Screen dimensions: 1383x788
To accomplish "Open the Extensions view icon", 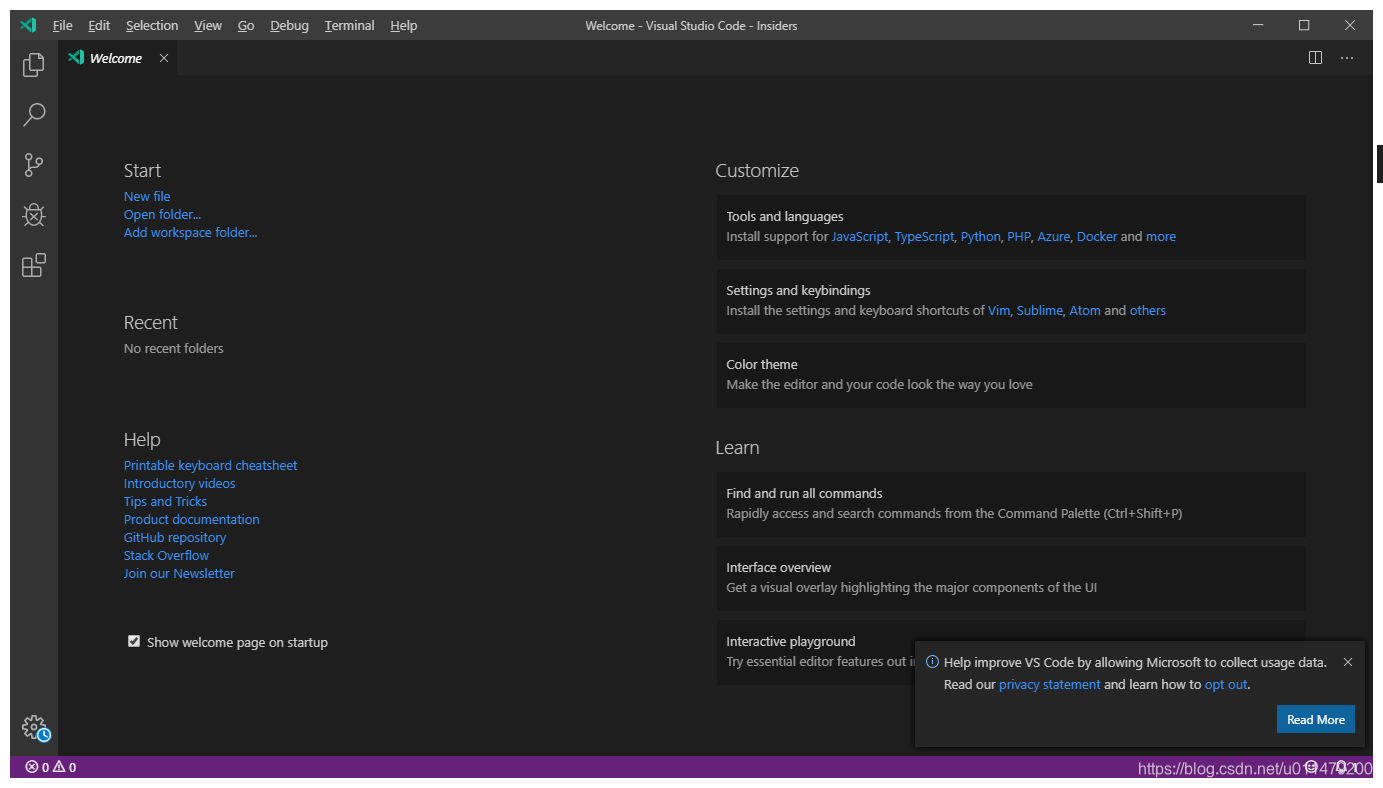I will point(34,265).
